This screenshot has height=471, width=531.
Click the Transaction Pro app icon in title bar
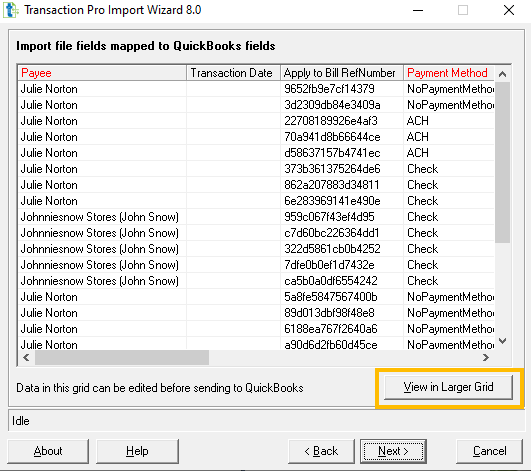tap(10, 10)
